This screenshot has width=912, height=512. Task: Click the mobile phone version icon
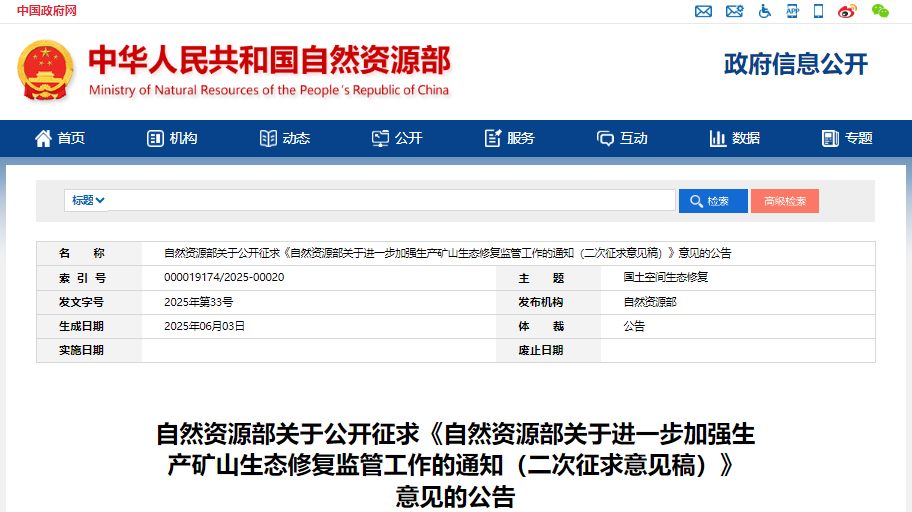coord(818,11)
